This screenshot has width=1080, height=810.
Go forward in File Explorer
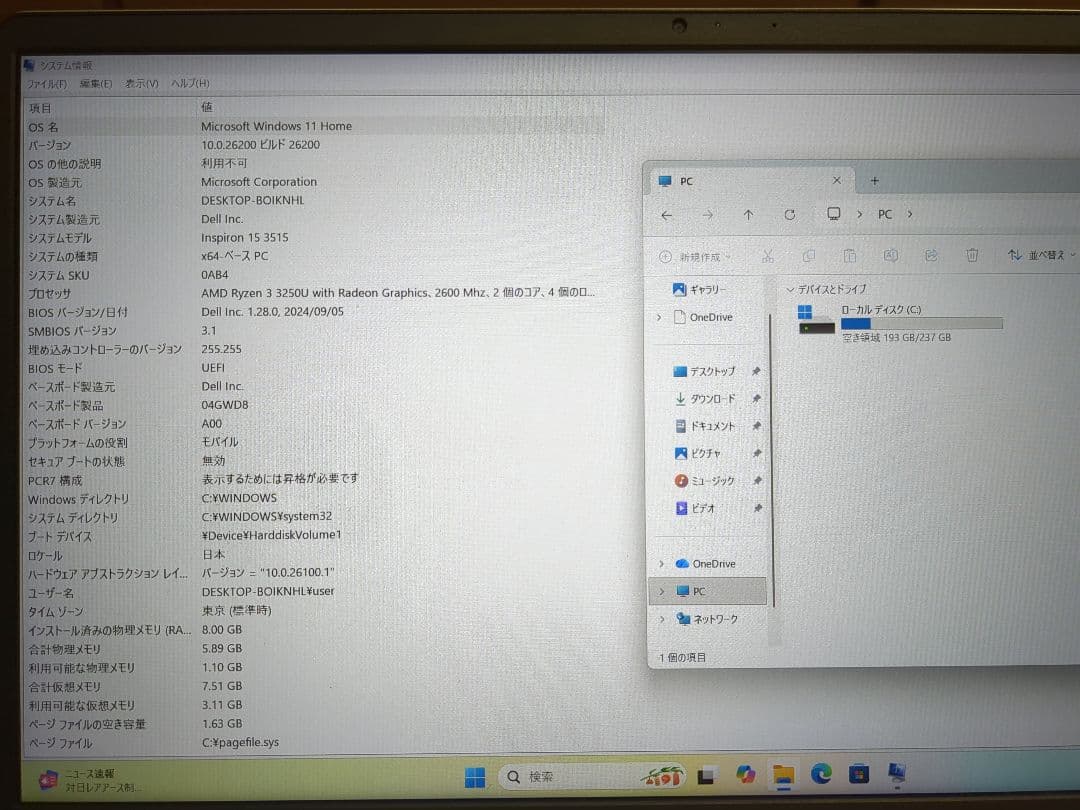707,216
